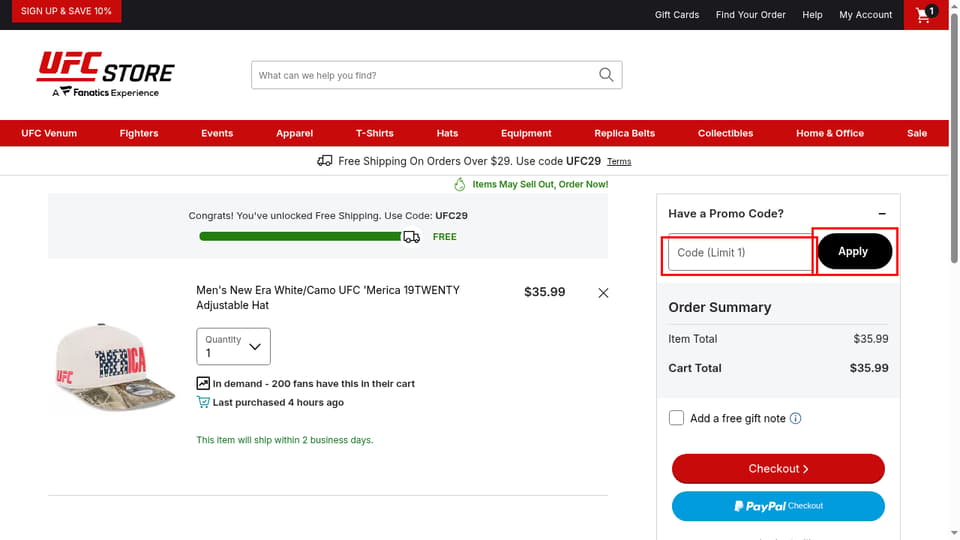The image size is (960, 540).
Task: Open the Help link
Action: click(x=812, y=15)
